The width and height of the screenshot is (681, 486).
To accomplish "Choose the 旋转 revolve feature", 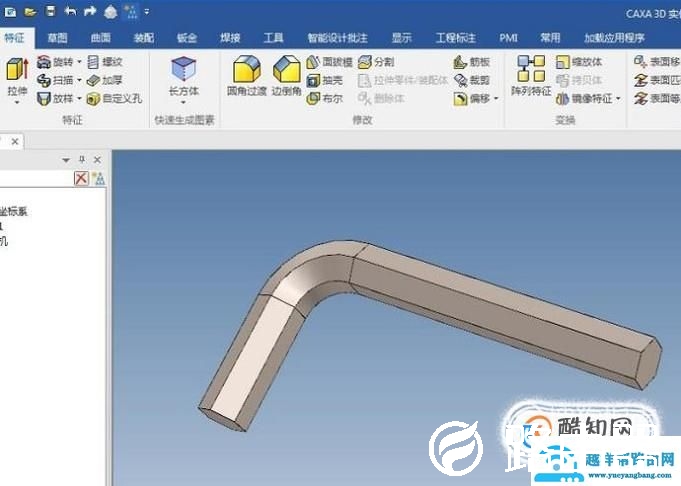I will (55, 62).
